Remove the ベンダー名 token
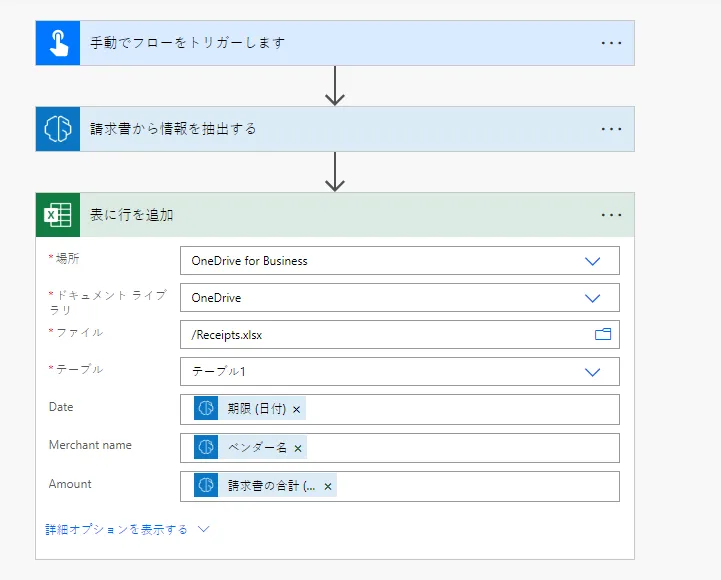Screen dimensions: 721x580 pos(297,448)
